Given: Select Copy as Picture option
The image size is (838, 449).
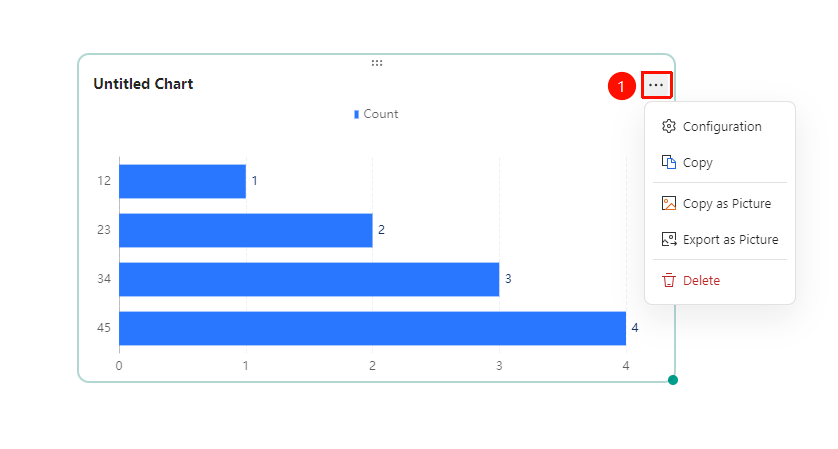Looking at the screenshot, I should (x=720, y=203).
